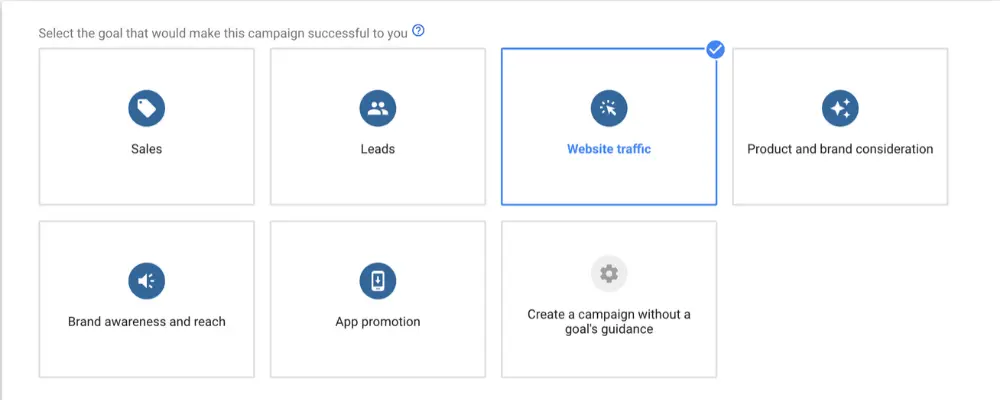
Task: Click the Leads people icon
Action: pos(378,108)
